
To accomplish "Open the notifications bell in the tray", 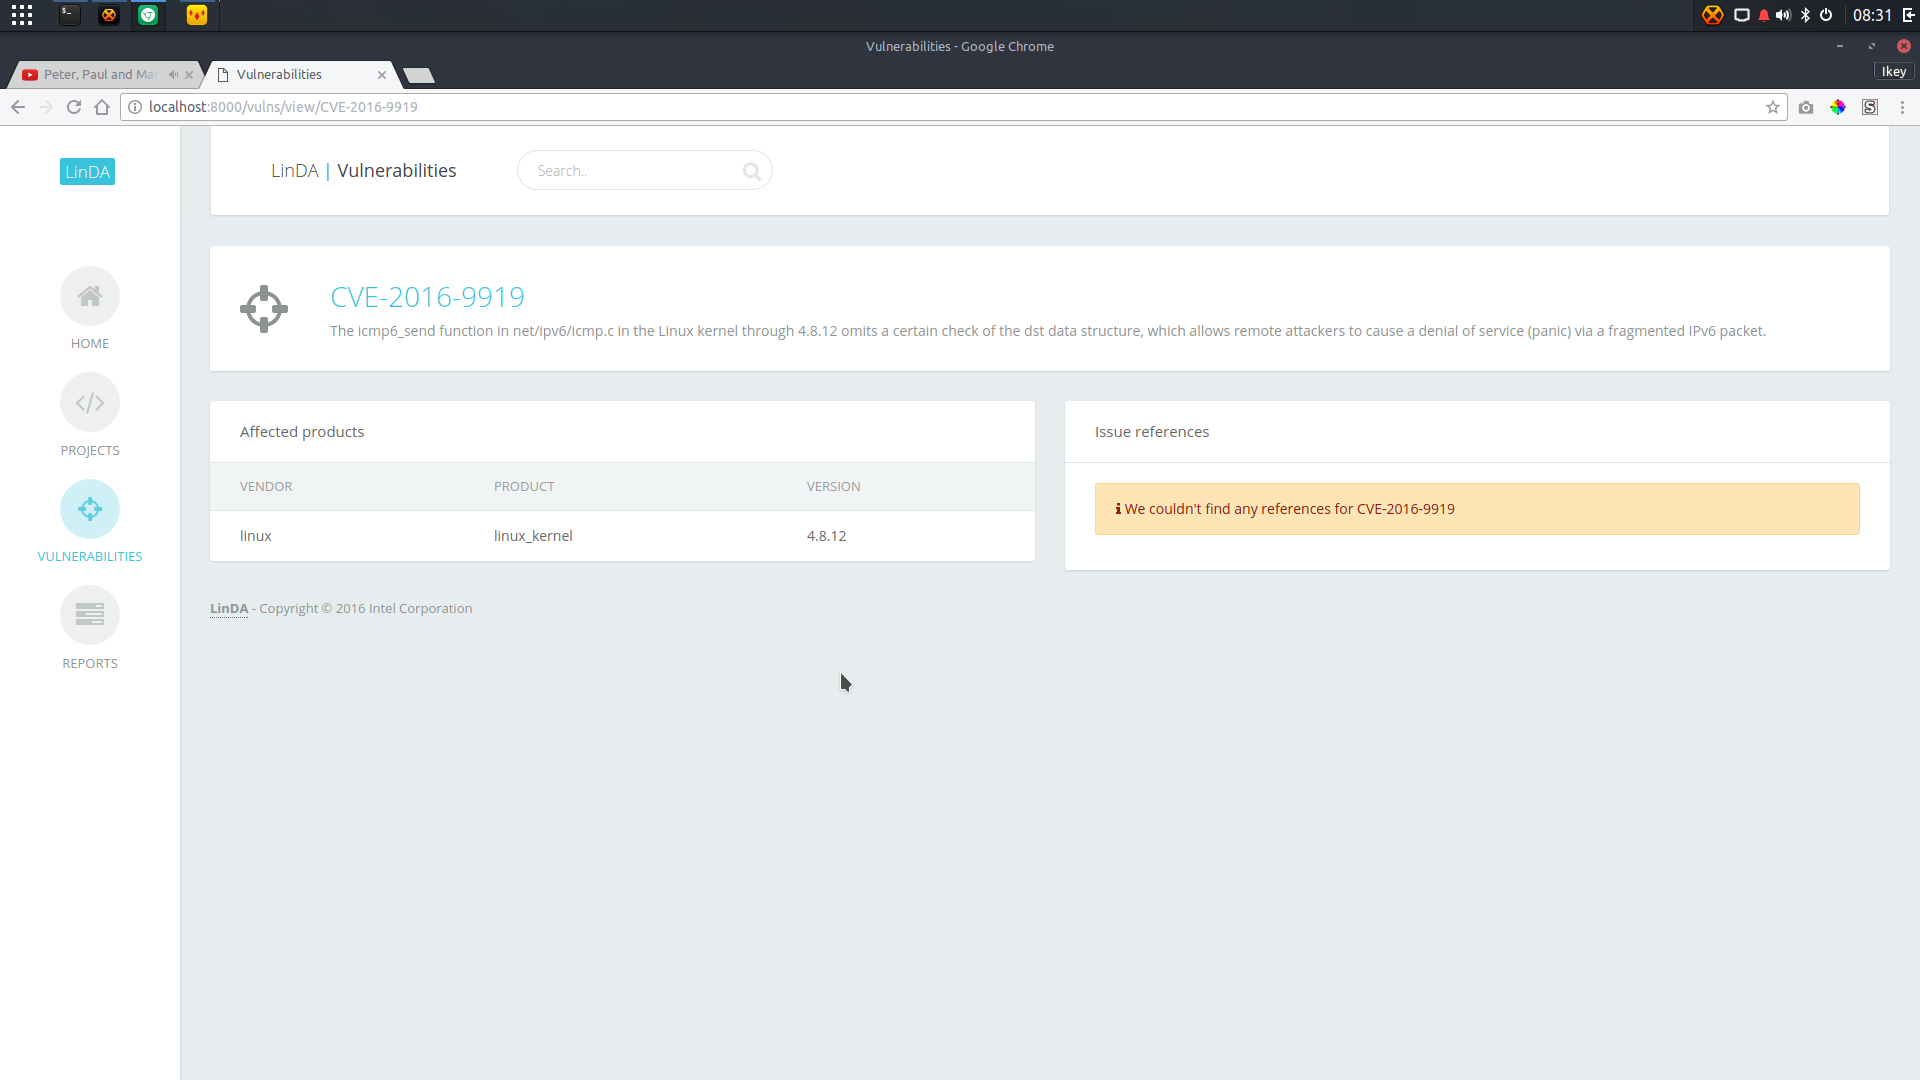I will tap(1764, 15).
